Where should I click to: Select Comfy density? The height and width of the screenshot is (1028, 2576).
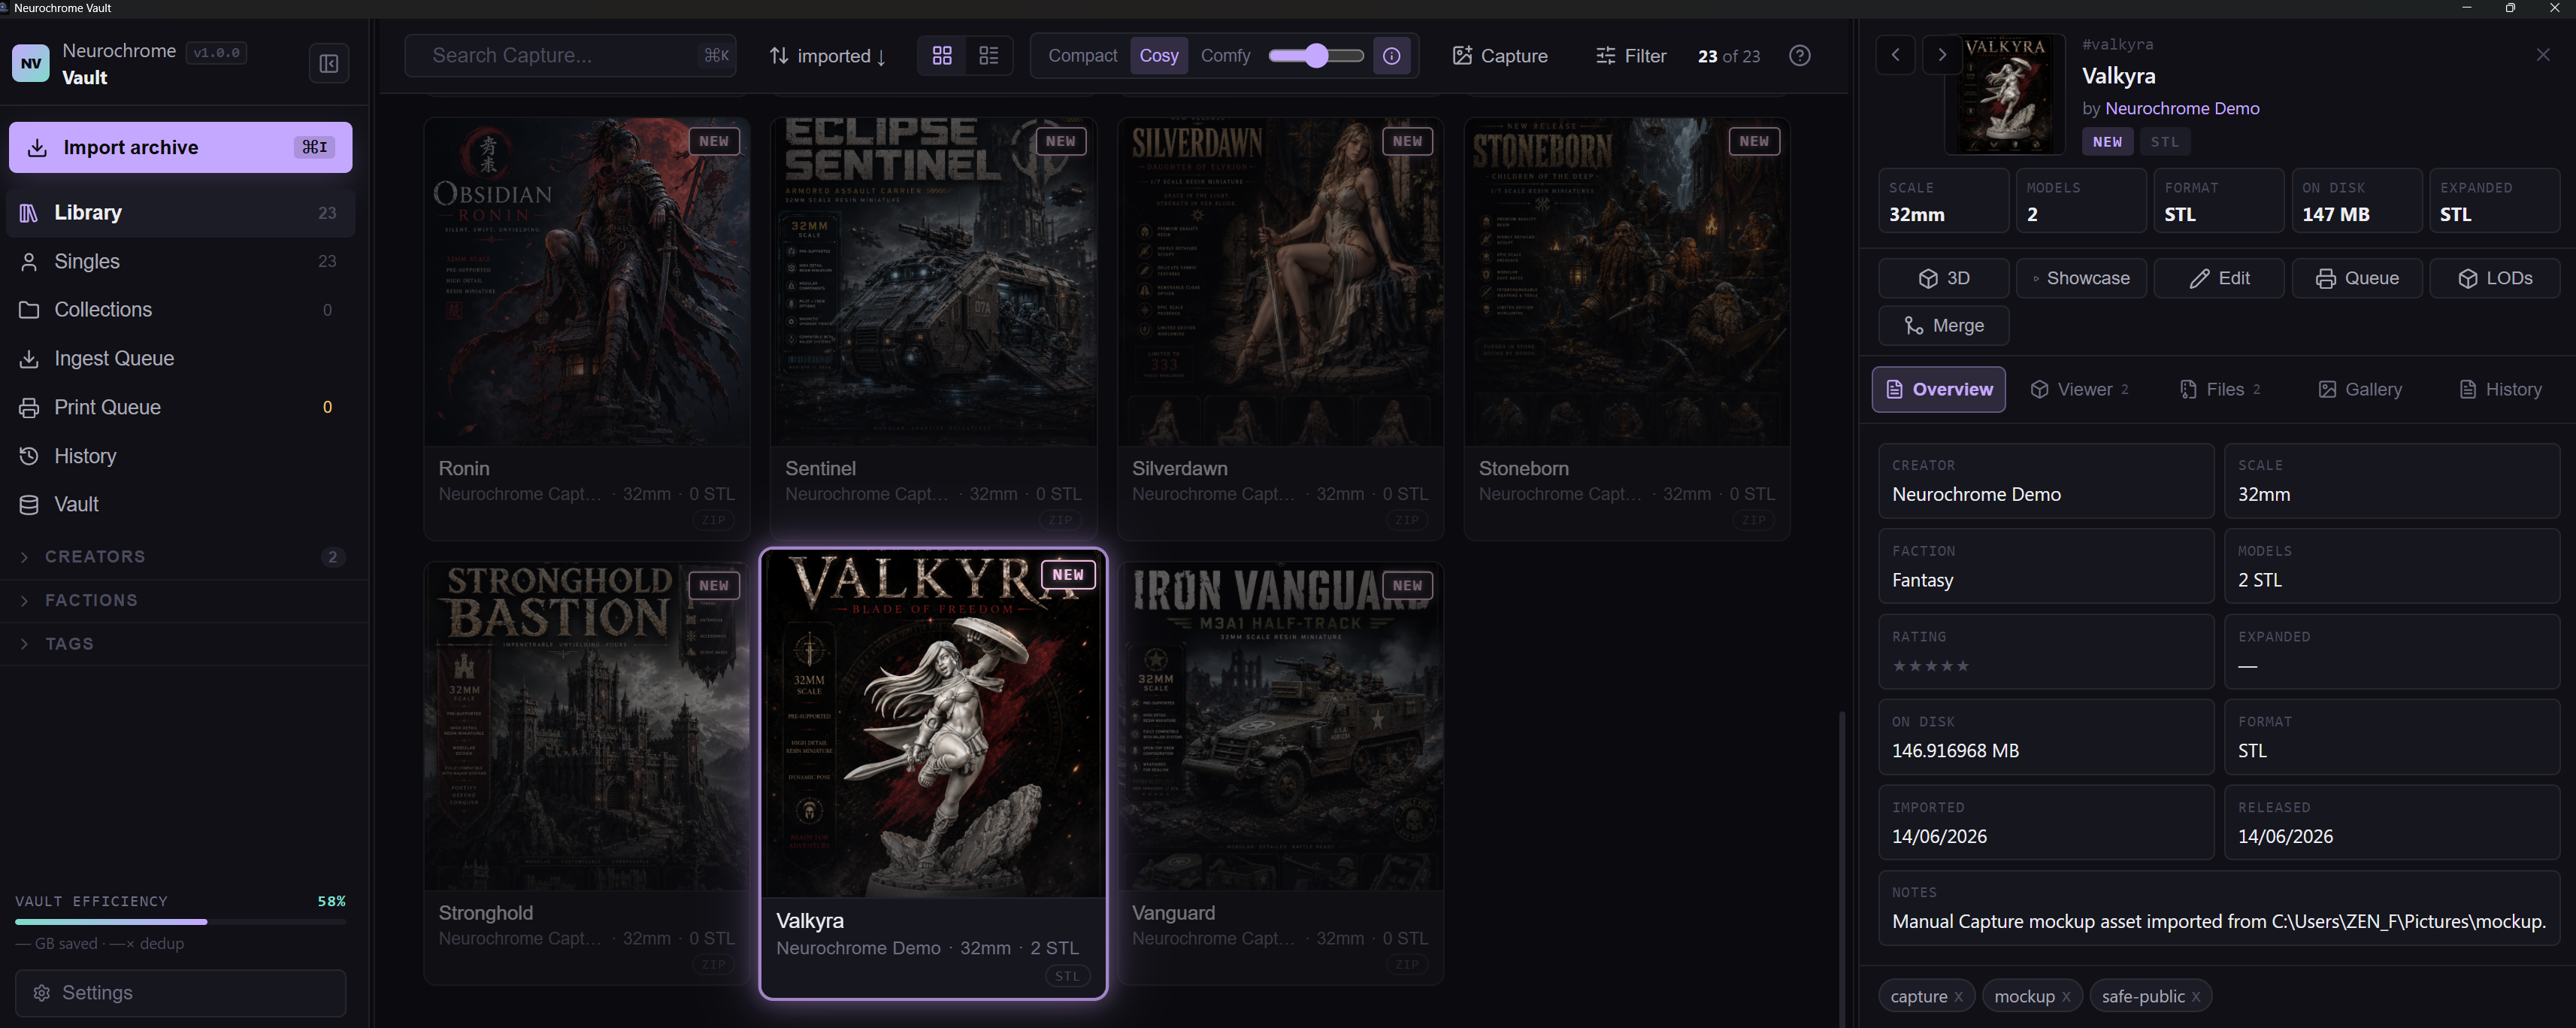click(1225, 56)
